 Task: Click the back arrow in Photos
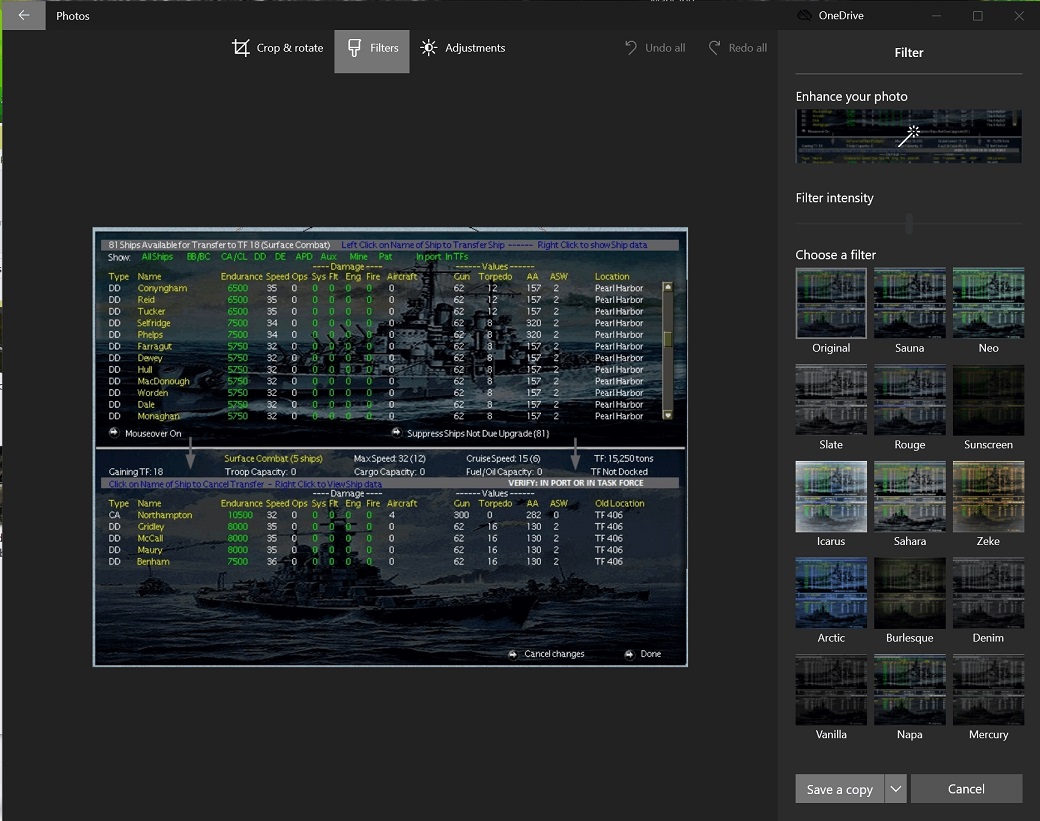tap(24, 15)
